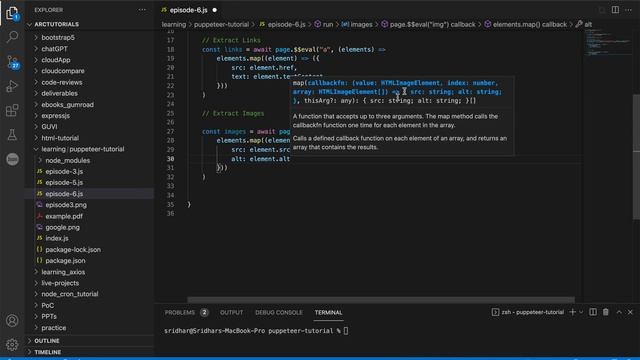This screenshot has height=360, width=640.
Task: Open Run and Debug view
Action: [x=12, y=86]
